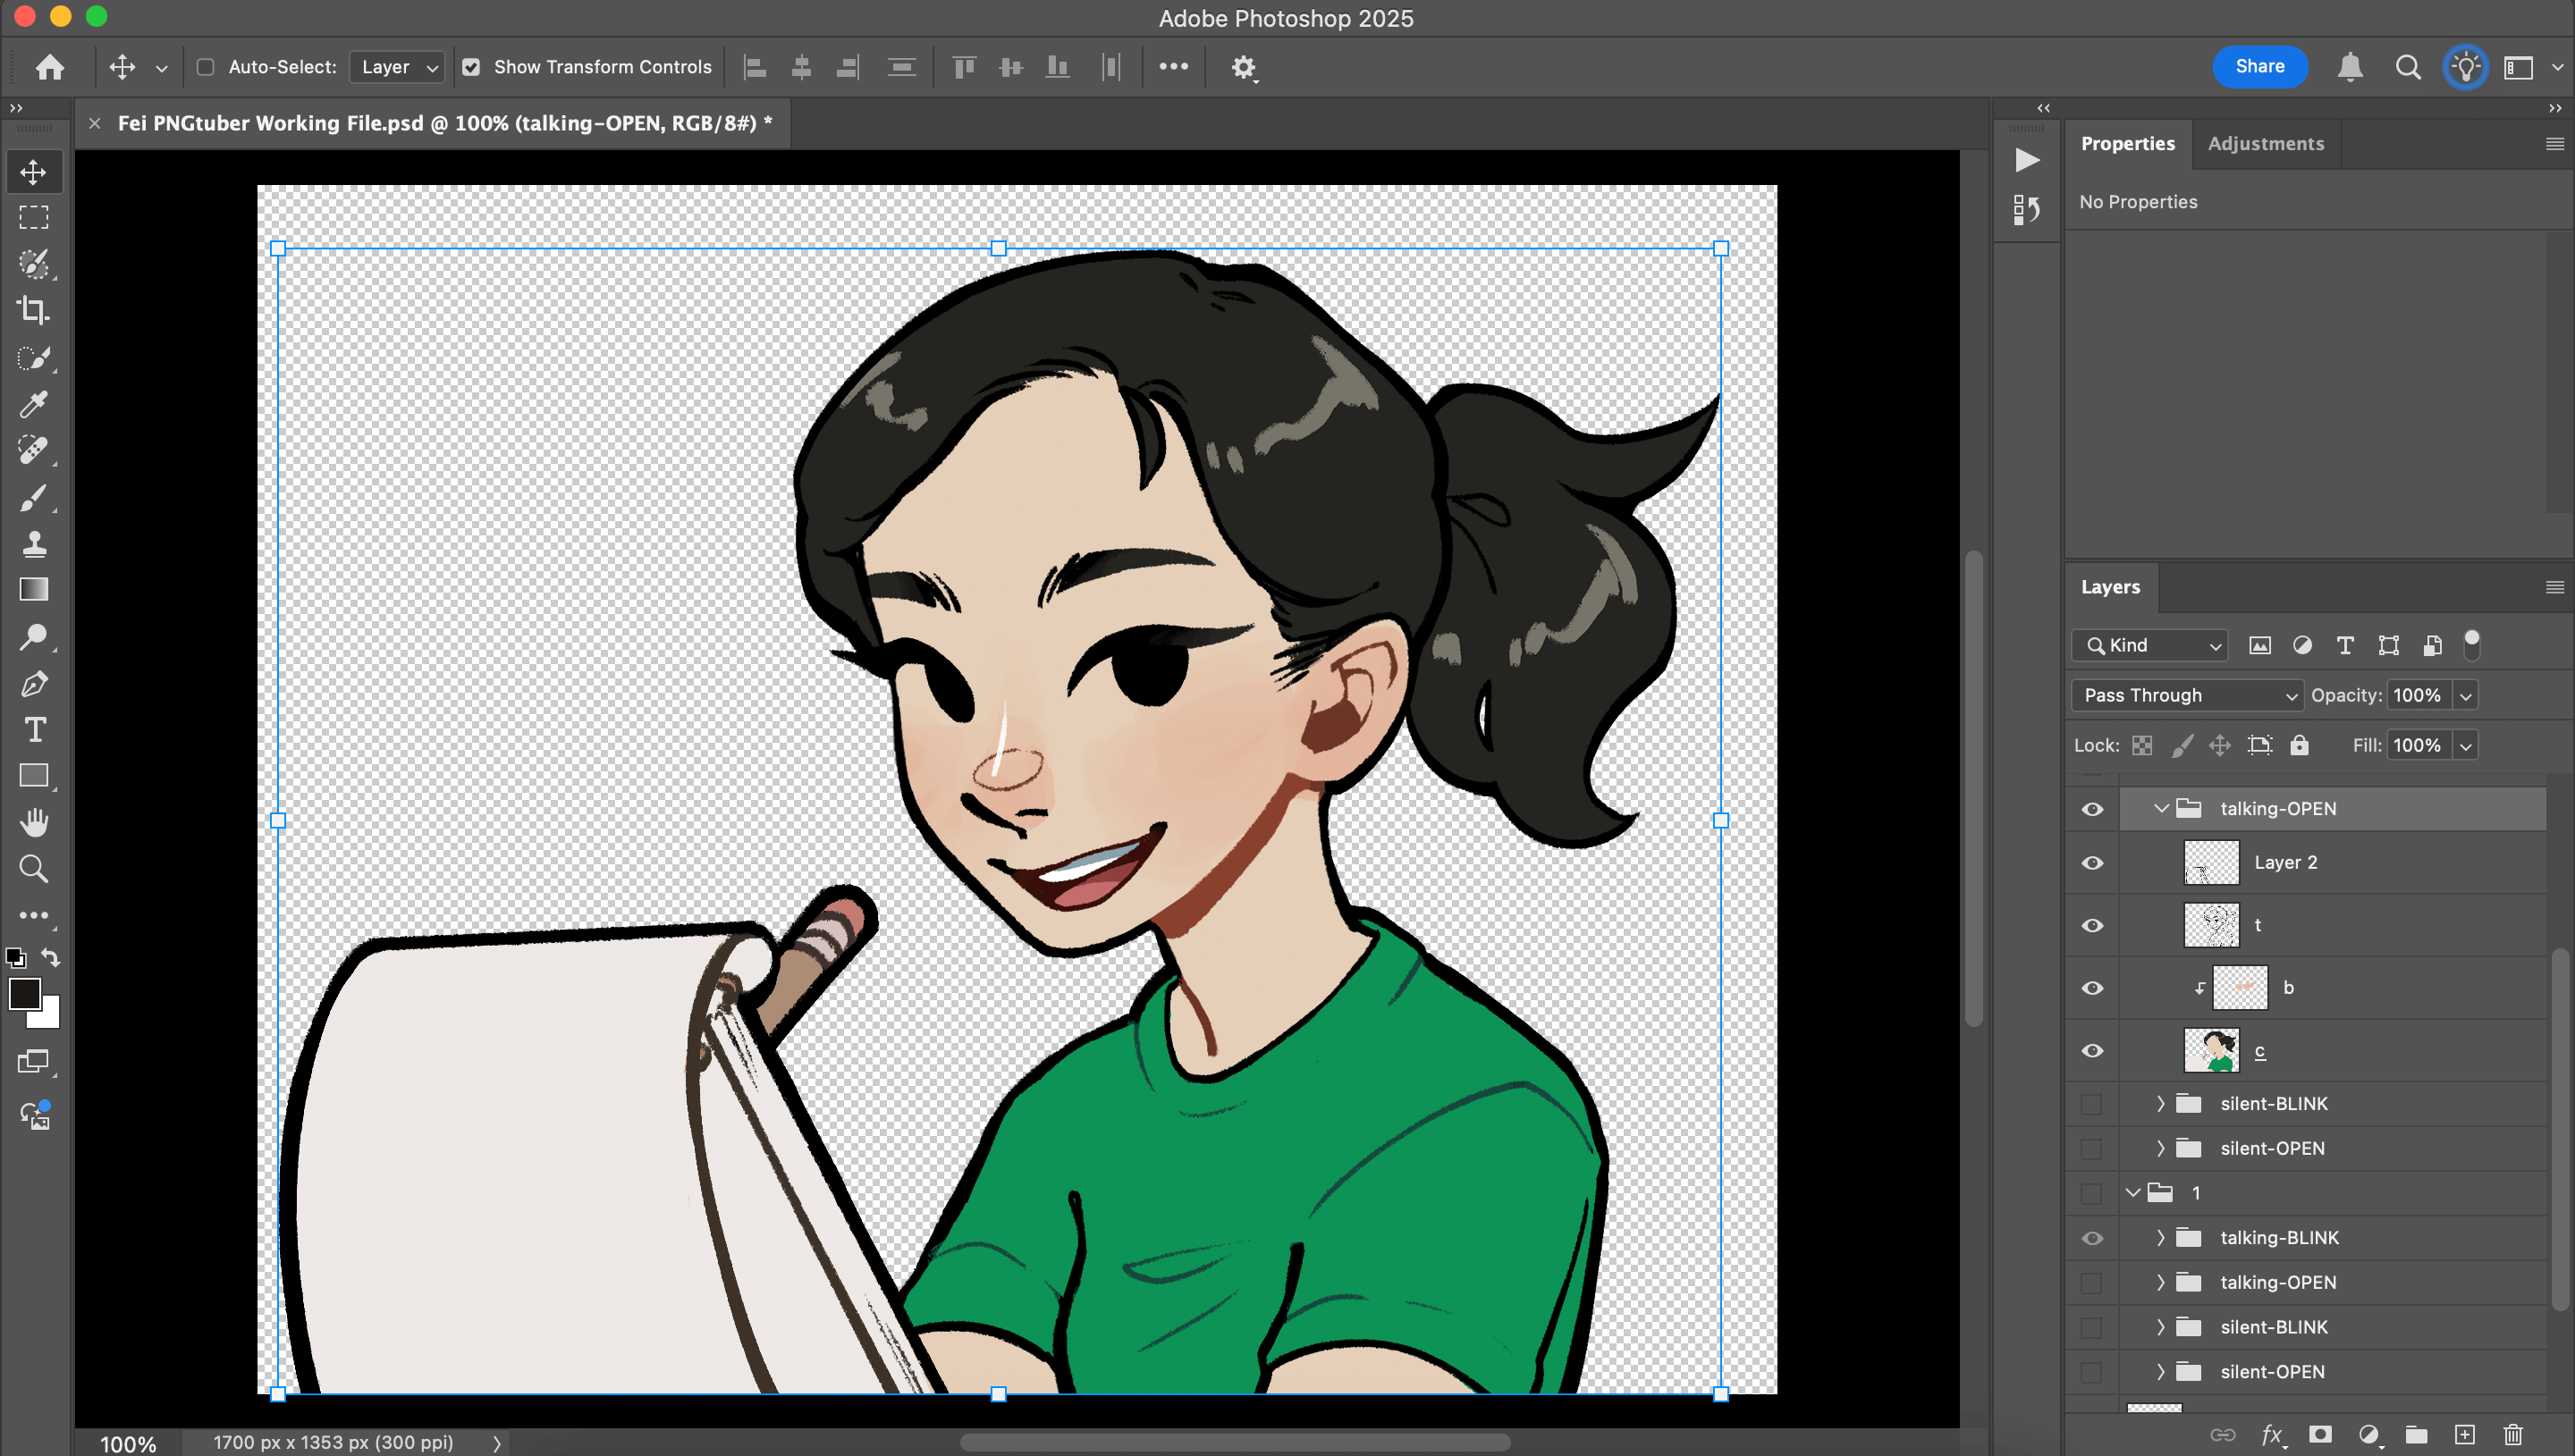Select the Brush tool
2575x1456 pixels.
click(33, 497)
